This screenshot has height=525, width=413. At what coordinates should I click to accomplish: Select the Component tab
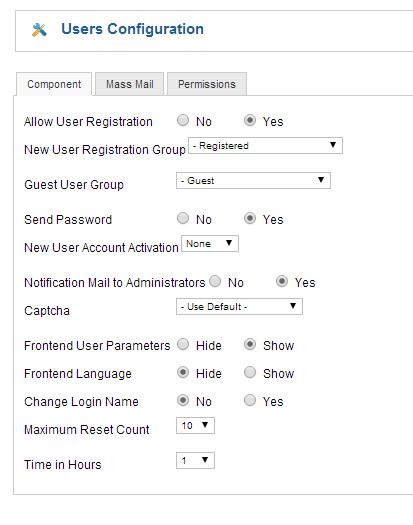coord(54,84)
